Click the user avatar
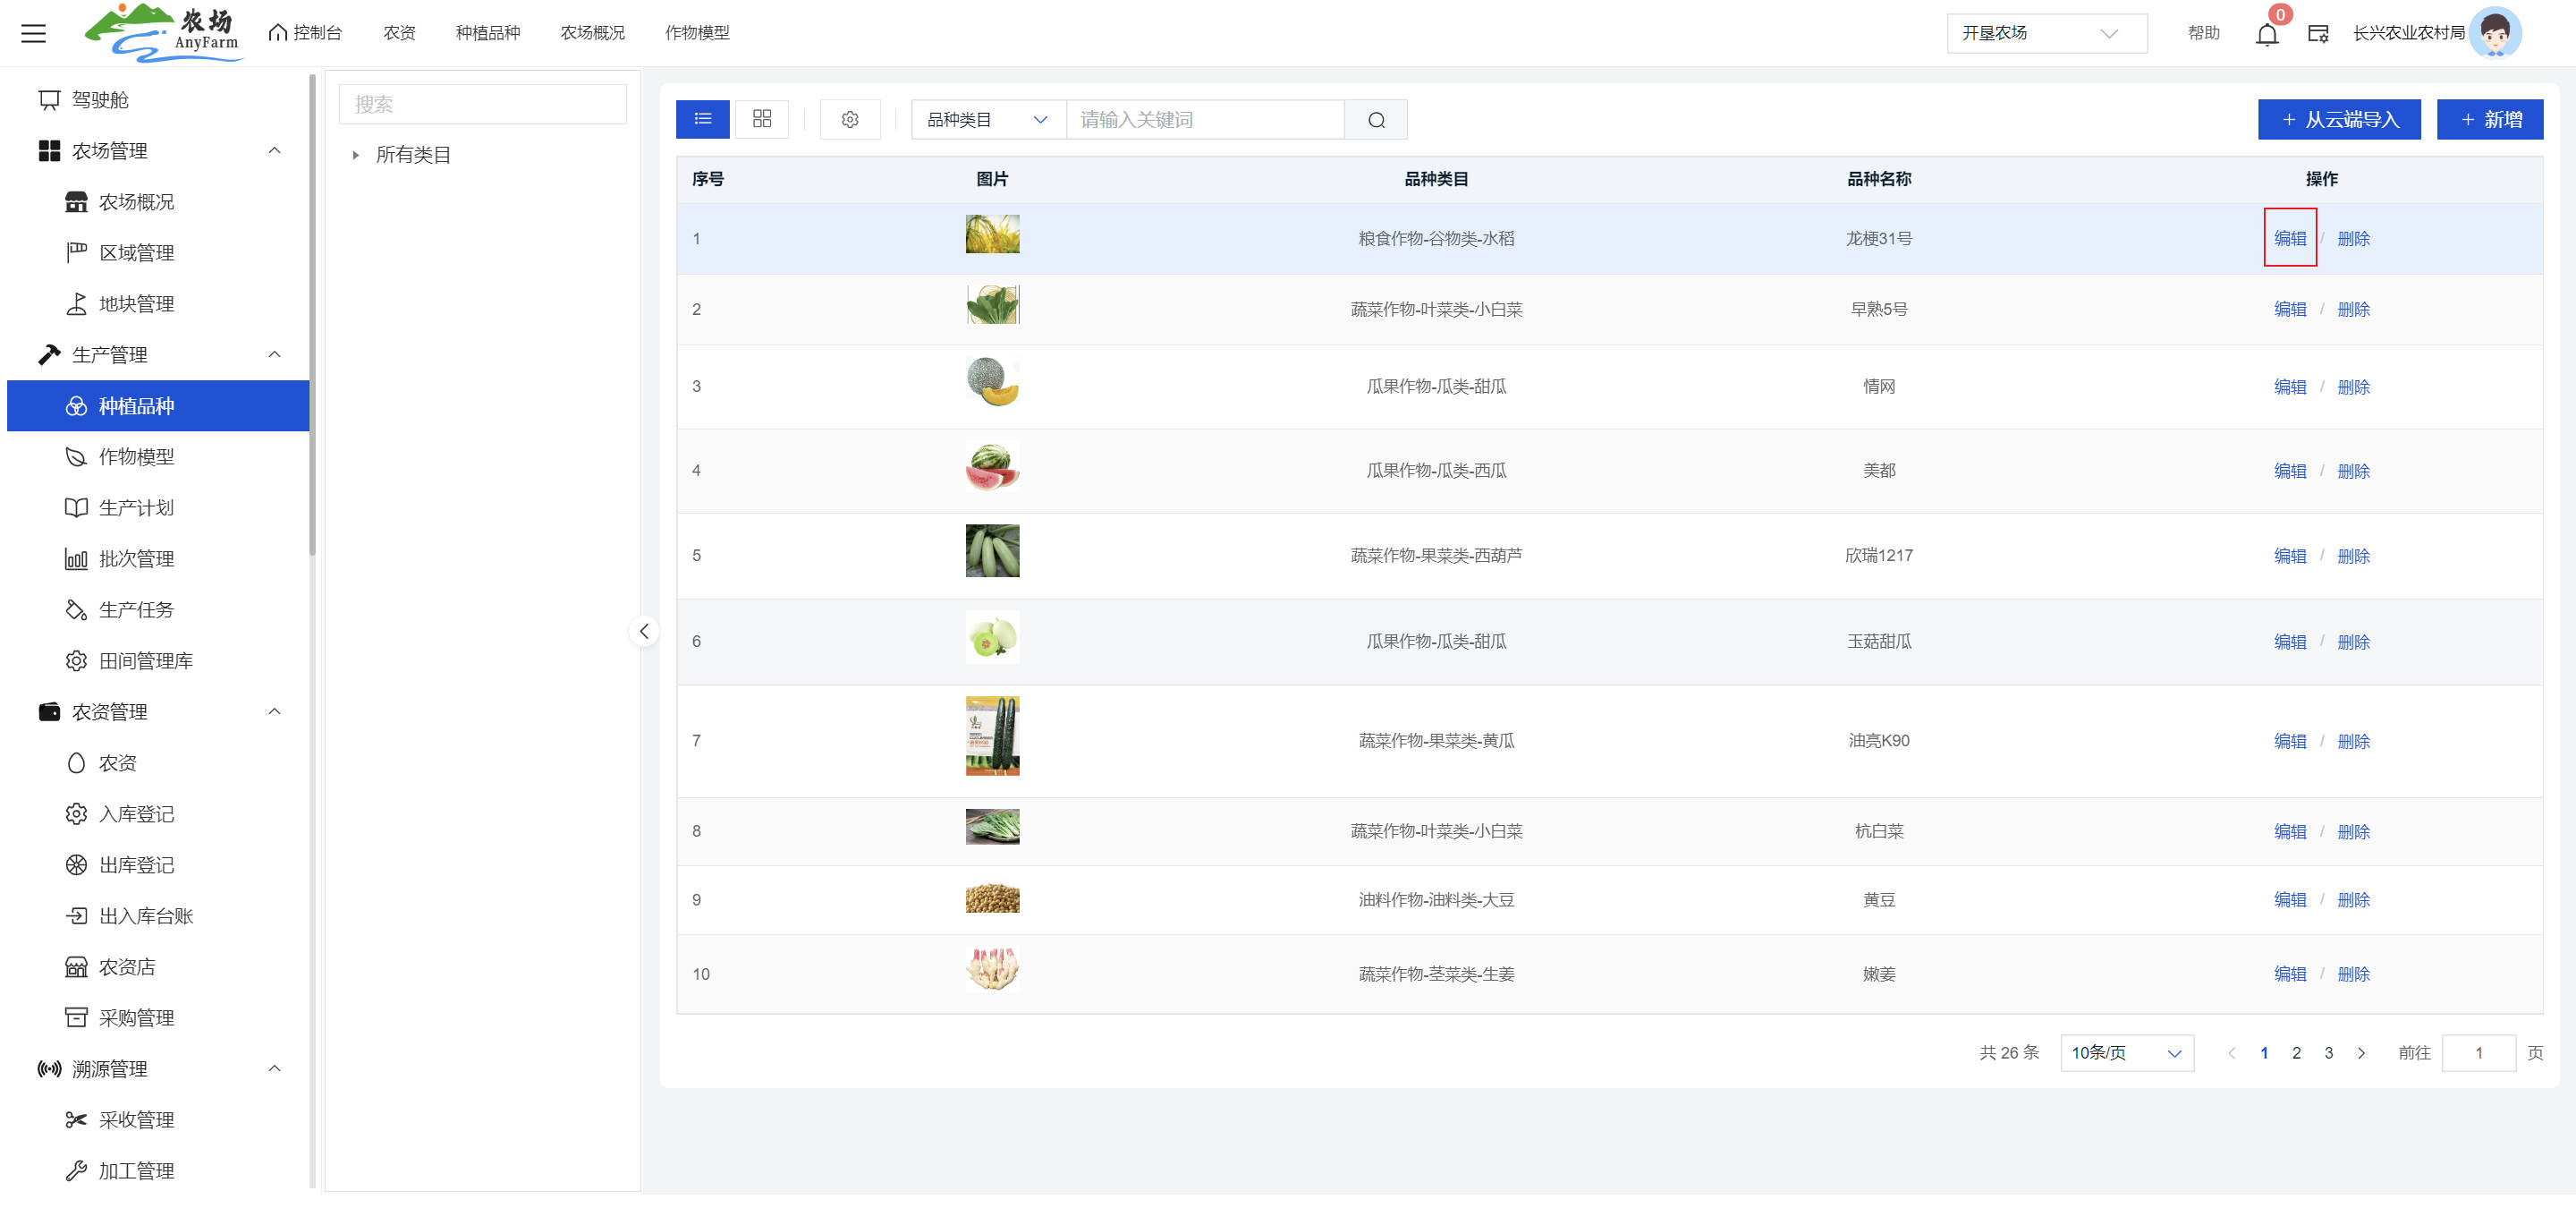This screenshot has height=1208, width=2576. [x=2495, y=33]
